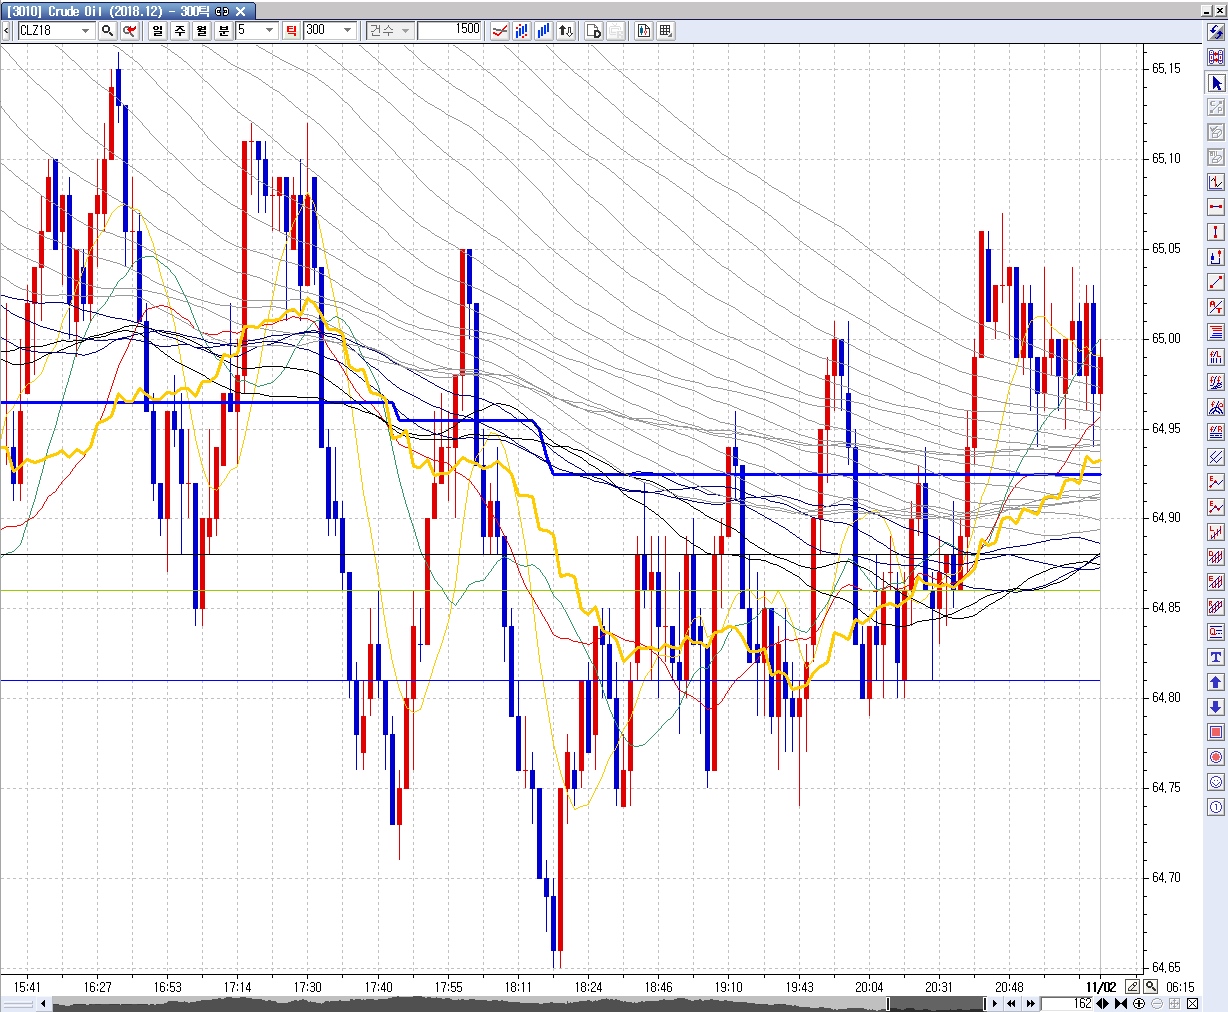
Task: Select the diagonal trend line tool
Action: coord(1216,282)
